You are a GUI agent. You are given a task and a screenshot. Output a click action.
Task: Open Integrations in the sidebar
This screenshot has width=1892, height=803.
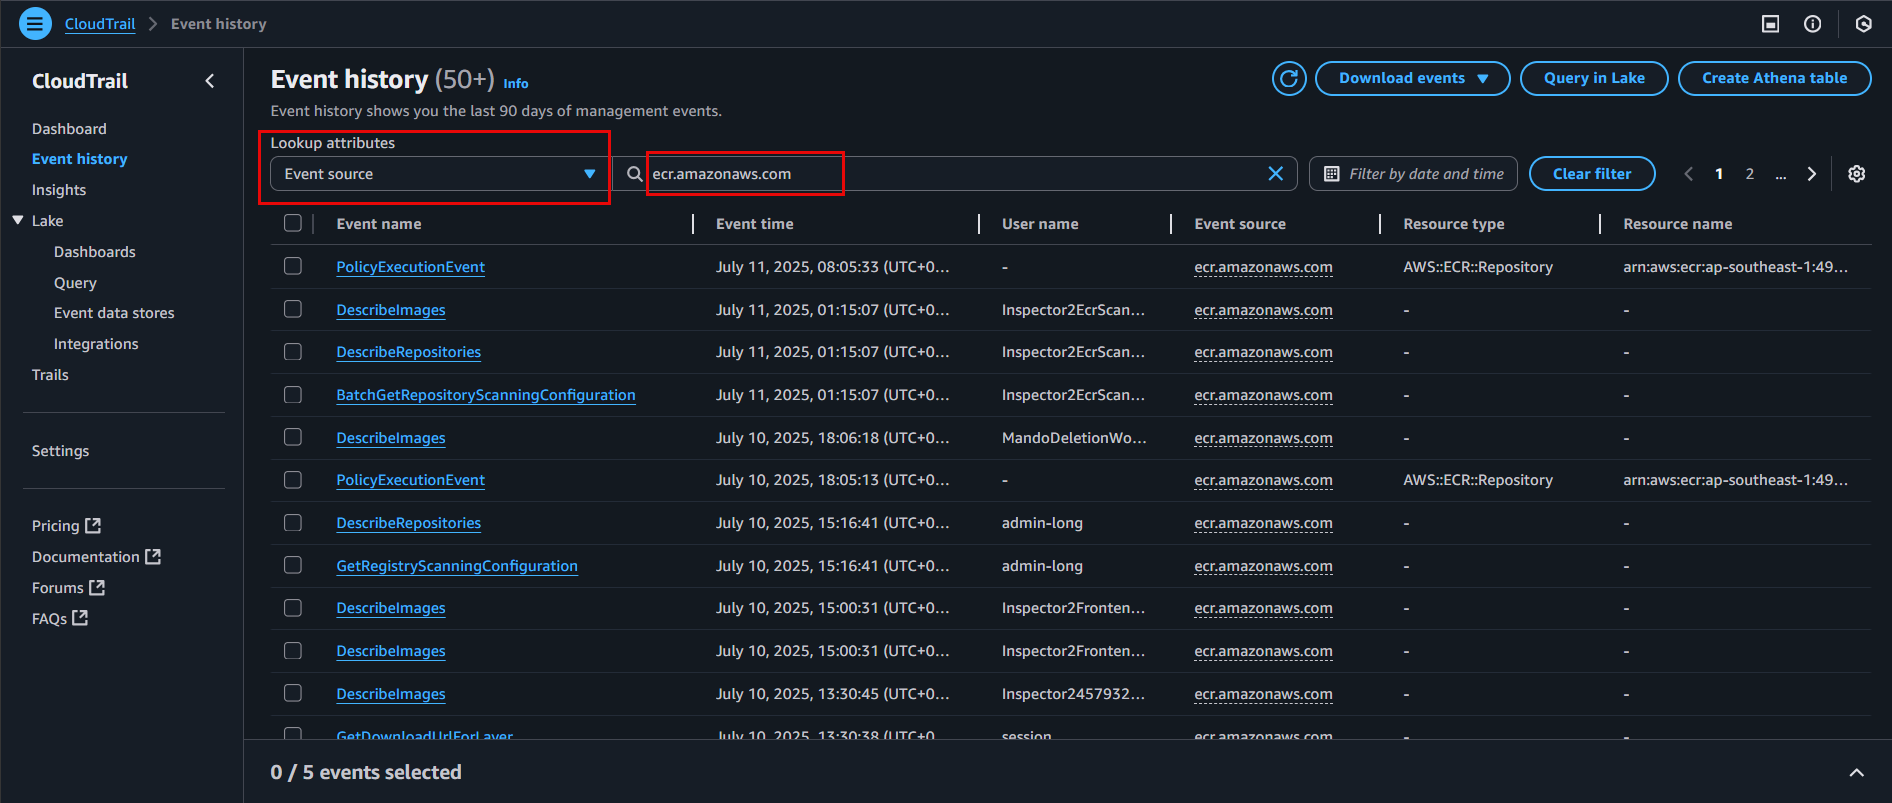coord(96,344)
